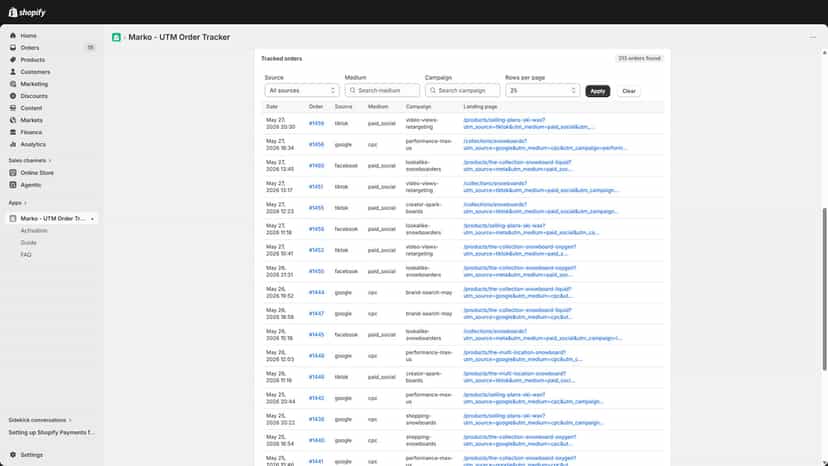
Task: Open order #1445 link
Action: click(x=316, y=335)
